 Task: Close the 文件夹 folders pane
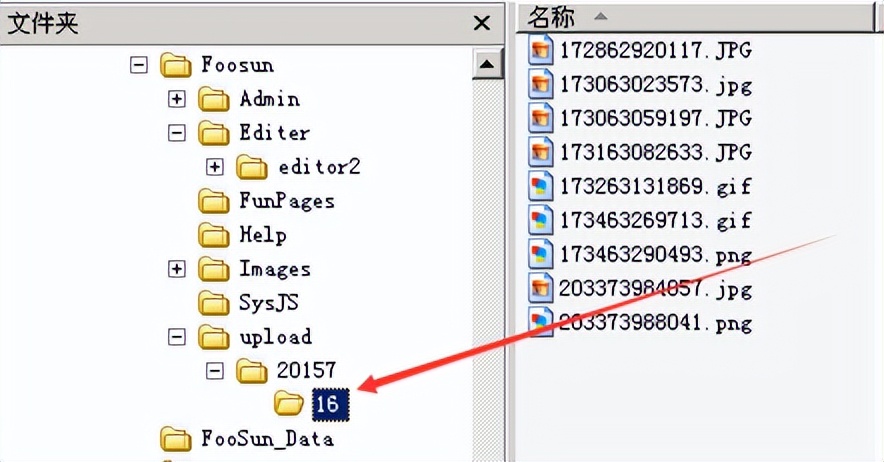pyautogui.click(x=481, y=23)
